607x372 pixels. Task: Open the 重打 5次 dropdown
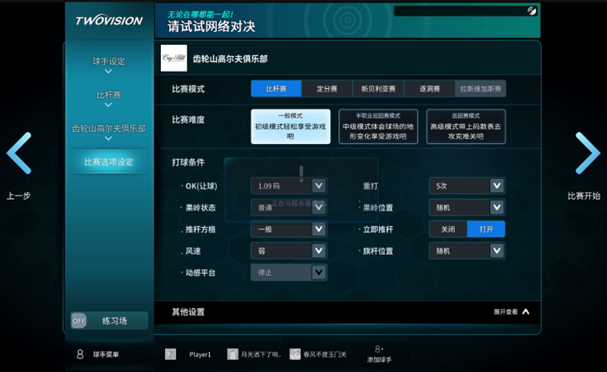tap(467, 186)
